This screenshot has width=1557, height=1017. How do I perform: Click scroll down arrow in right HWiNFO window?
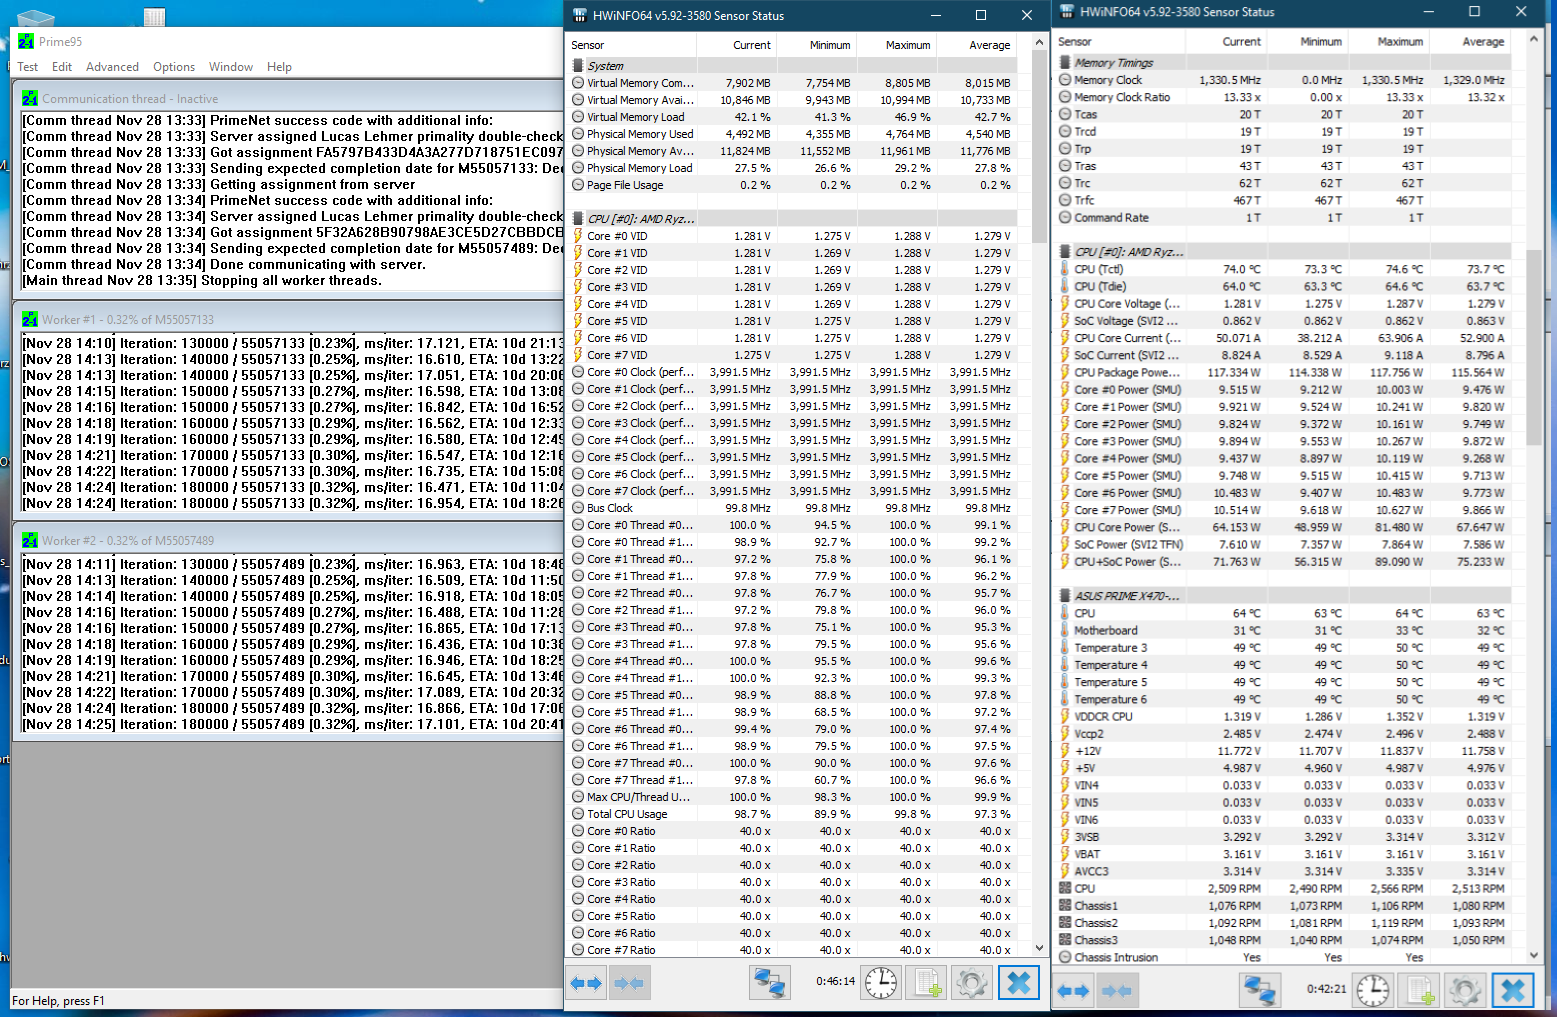pyautogui.click(x=1534, y=956)
